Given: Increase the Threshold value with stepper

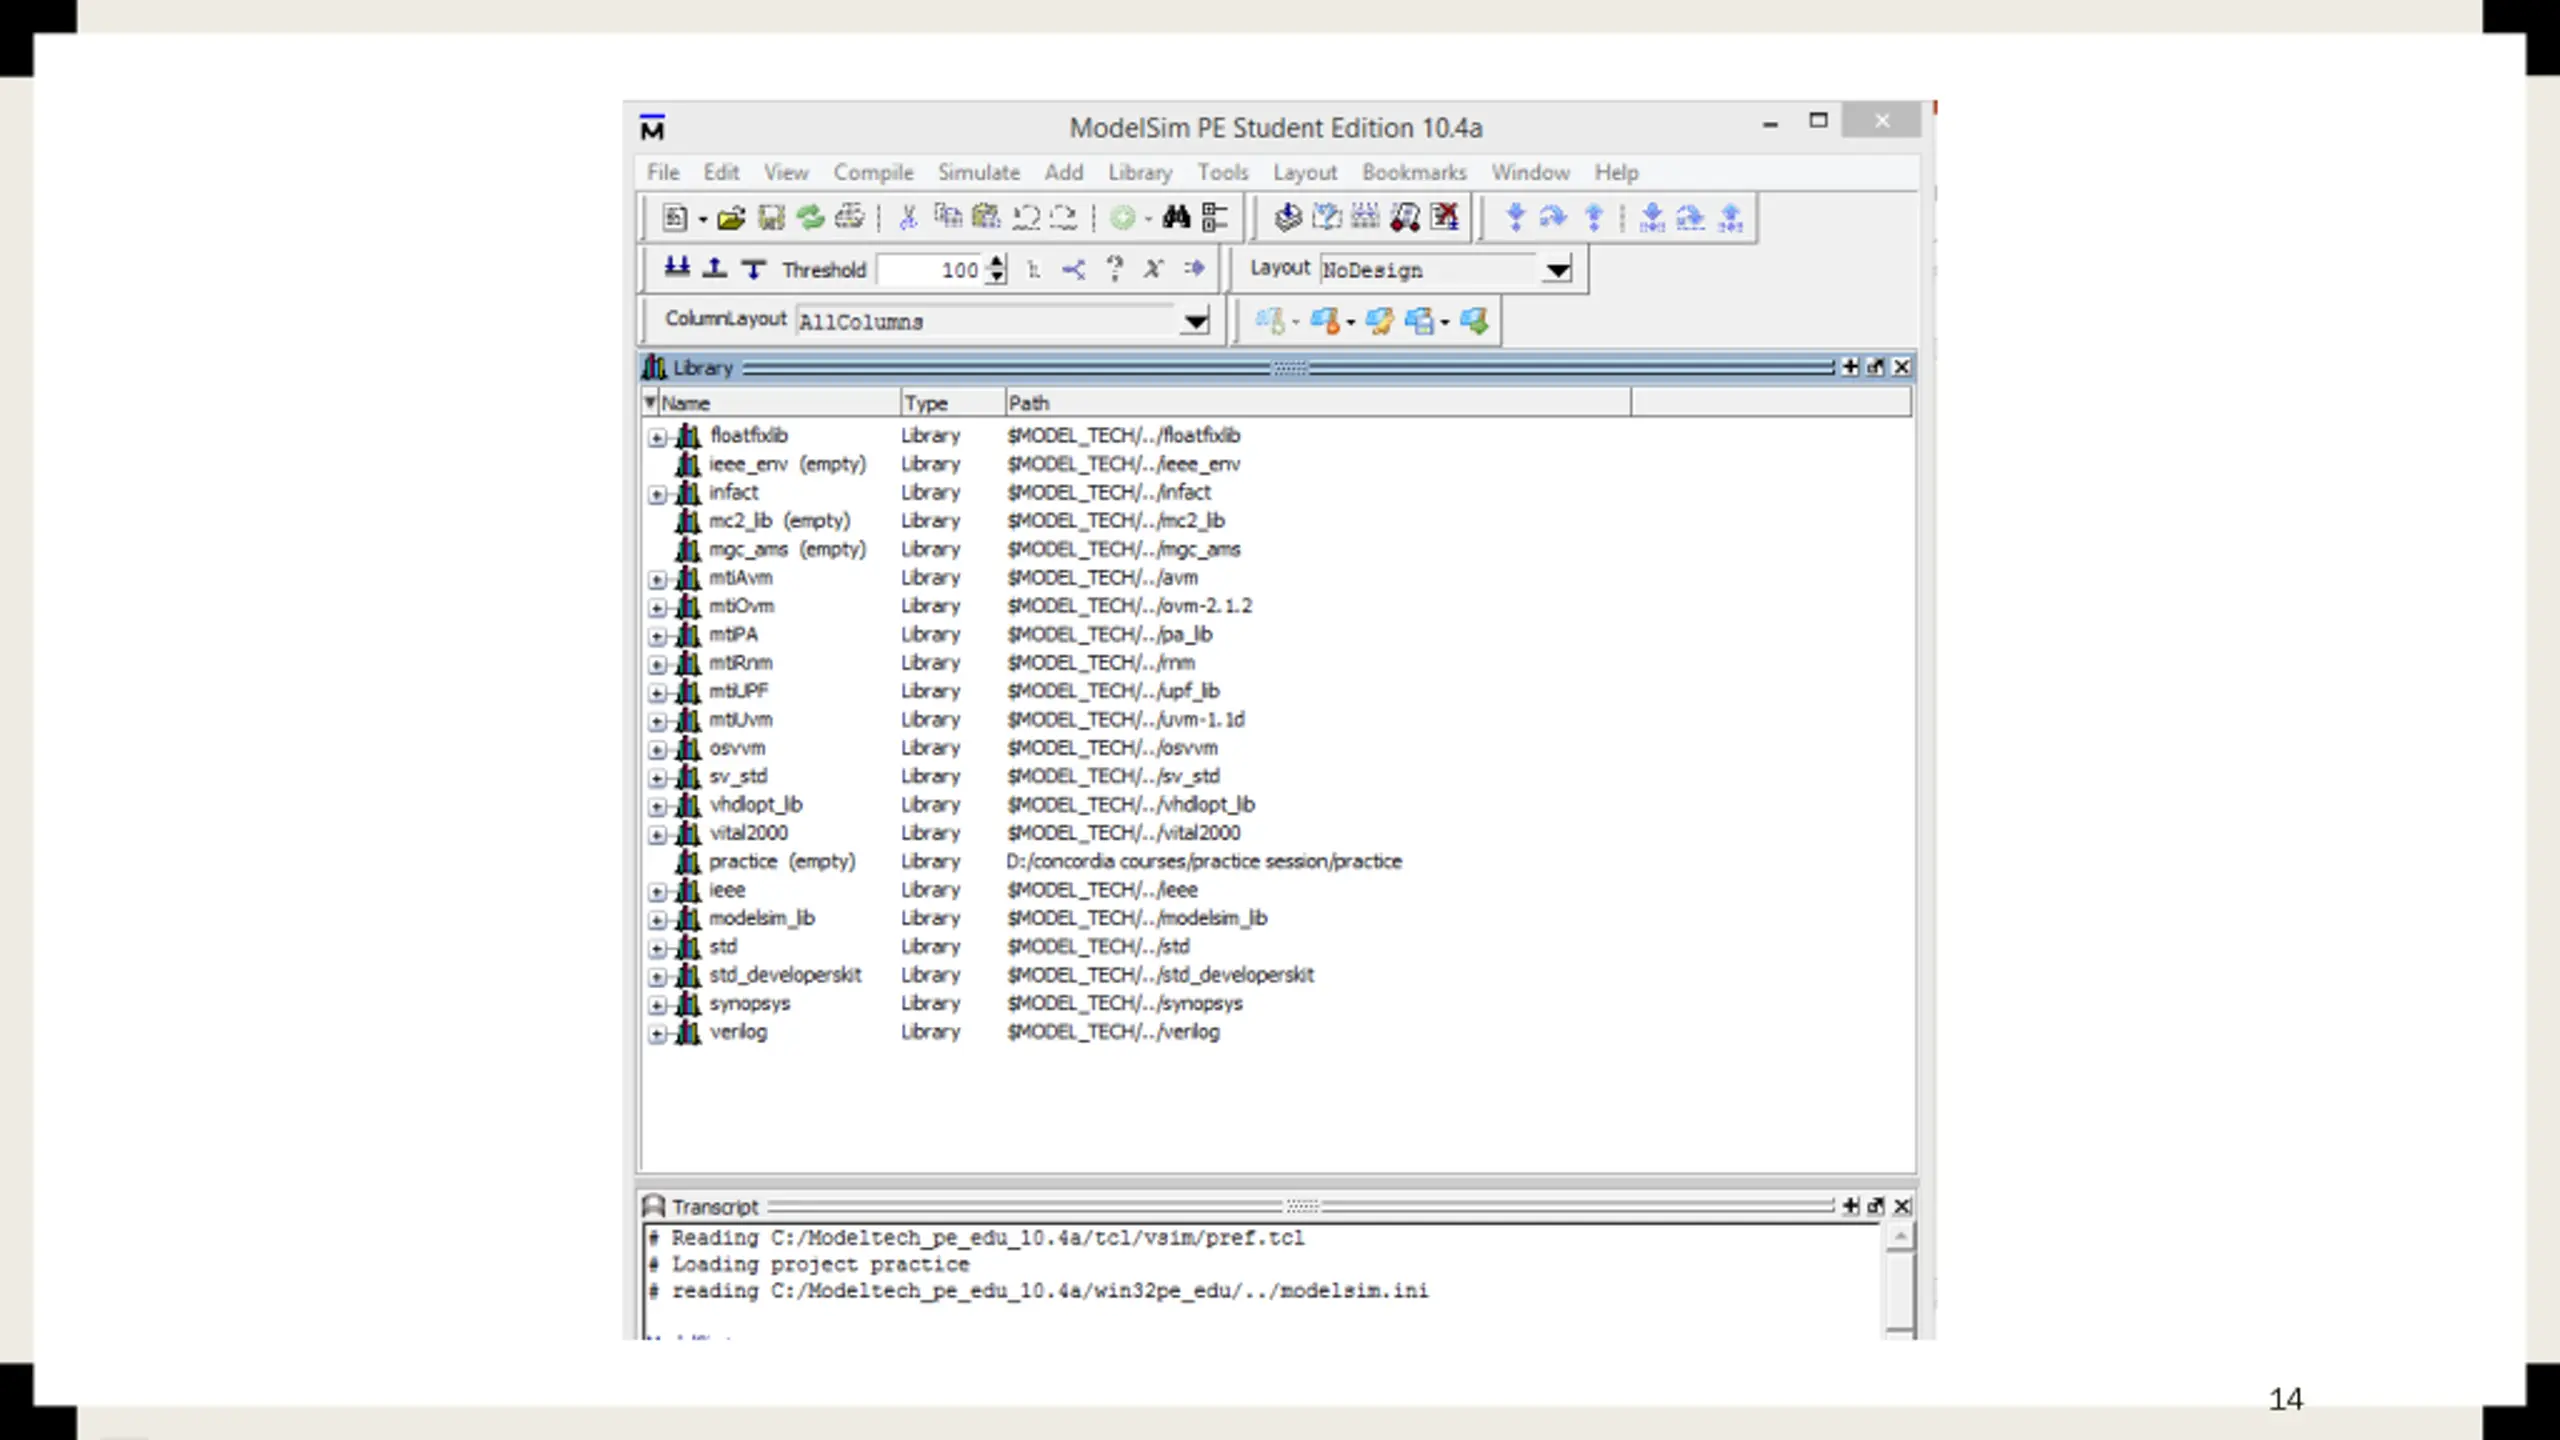Looking at the screenshot, I should [997, 262].
